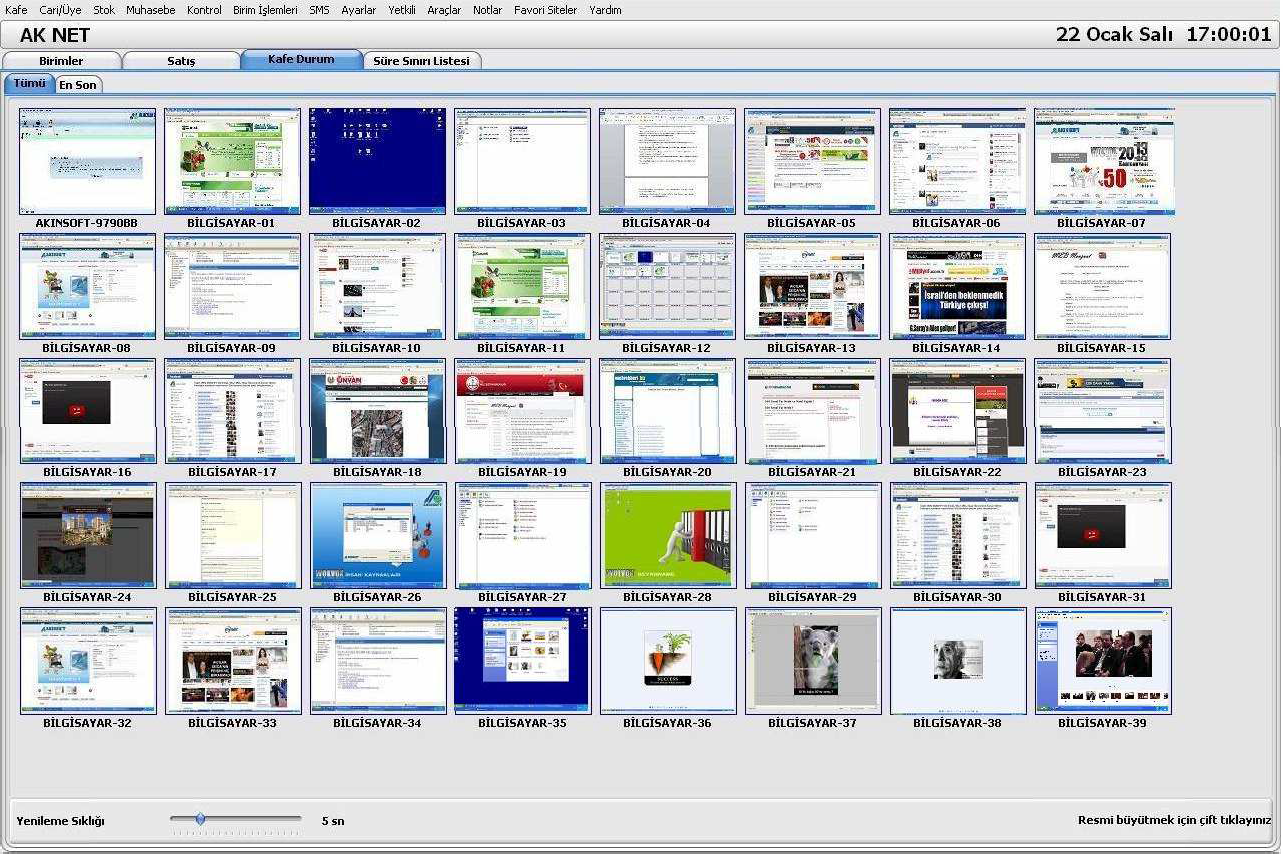
Task: Click the BİLGİSAYAR-07 screen preview
Action: (1103, 161)
